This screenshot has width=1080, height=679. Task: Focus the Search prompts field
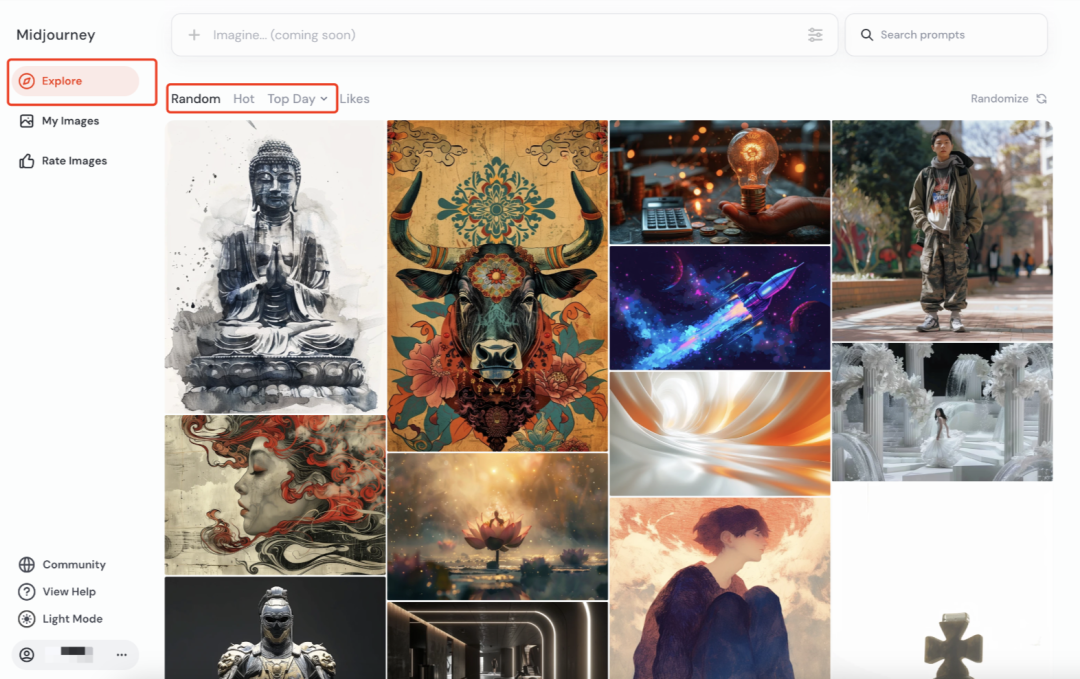point(955,35)
